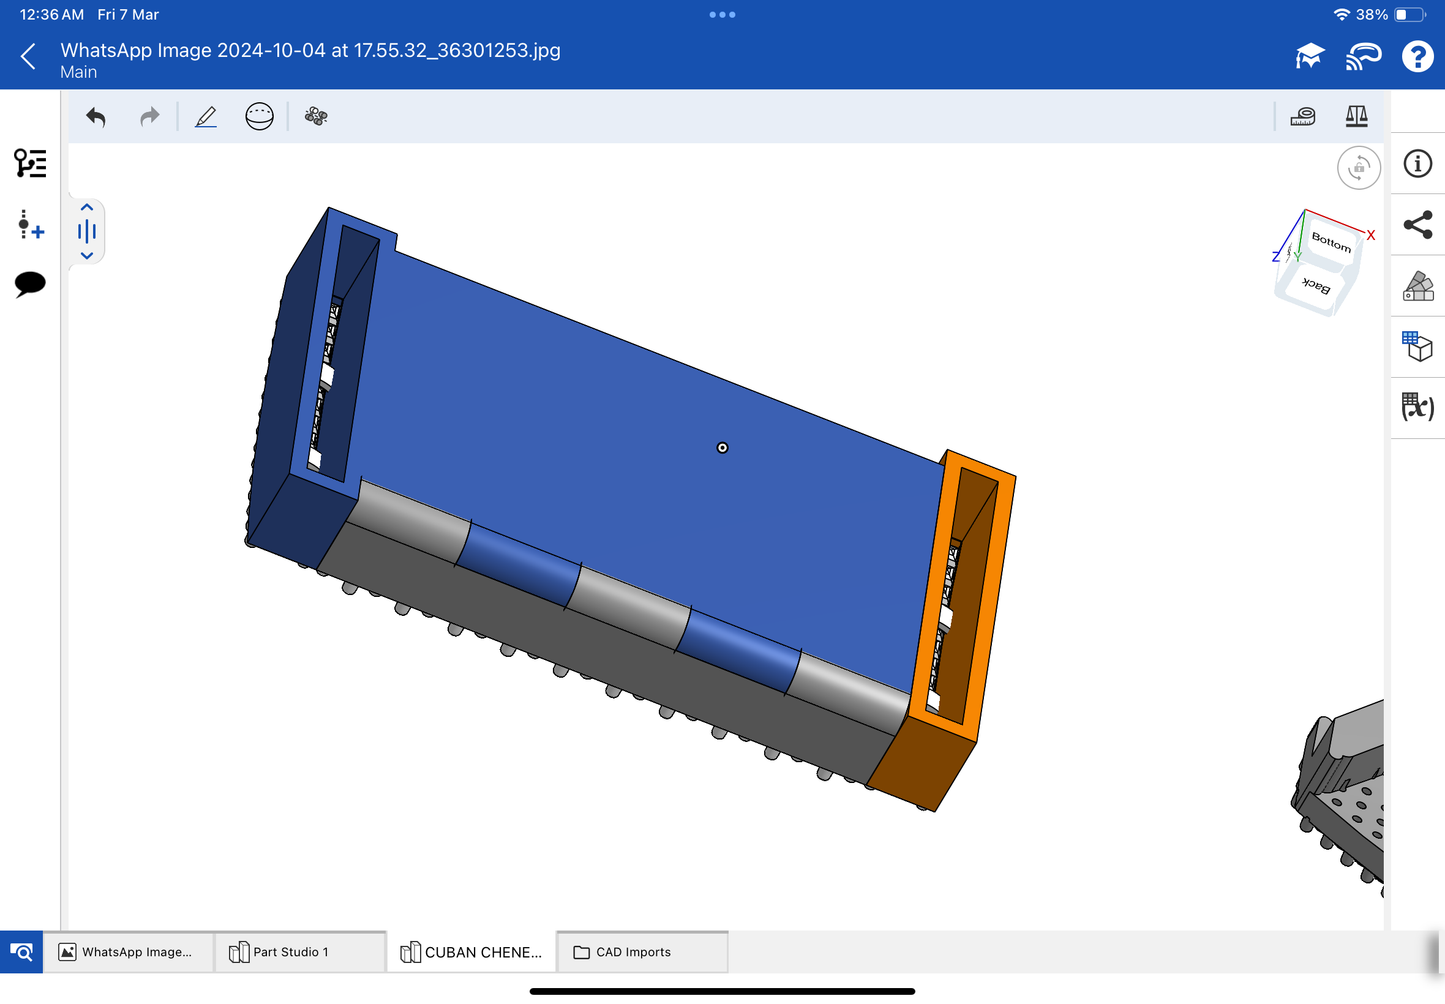Image resolution: width=1445 pixels, height=1004 pixels.
Task: Click the up chevron on the panel handle
Action: tap(87, 208)
